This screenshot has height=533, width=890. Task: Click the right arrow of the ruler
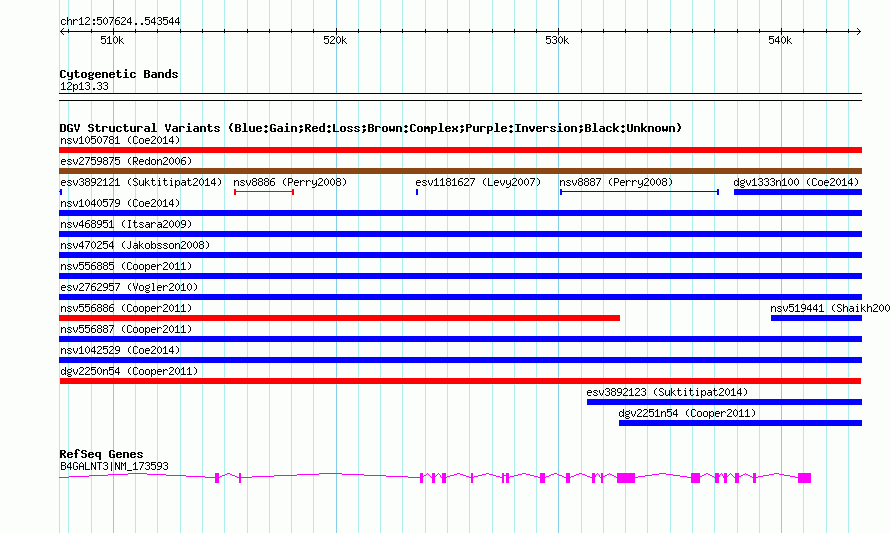(859, 31)
